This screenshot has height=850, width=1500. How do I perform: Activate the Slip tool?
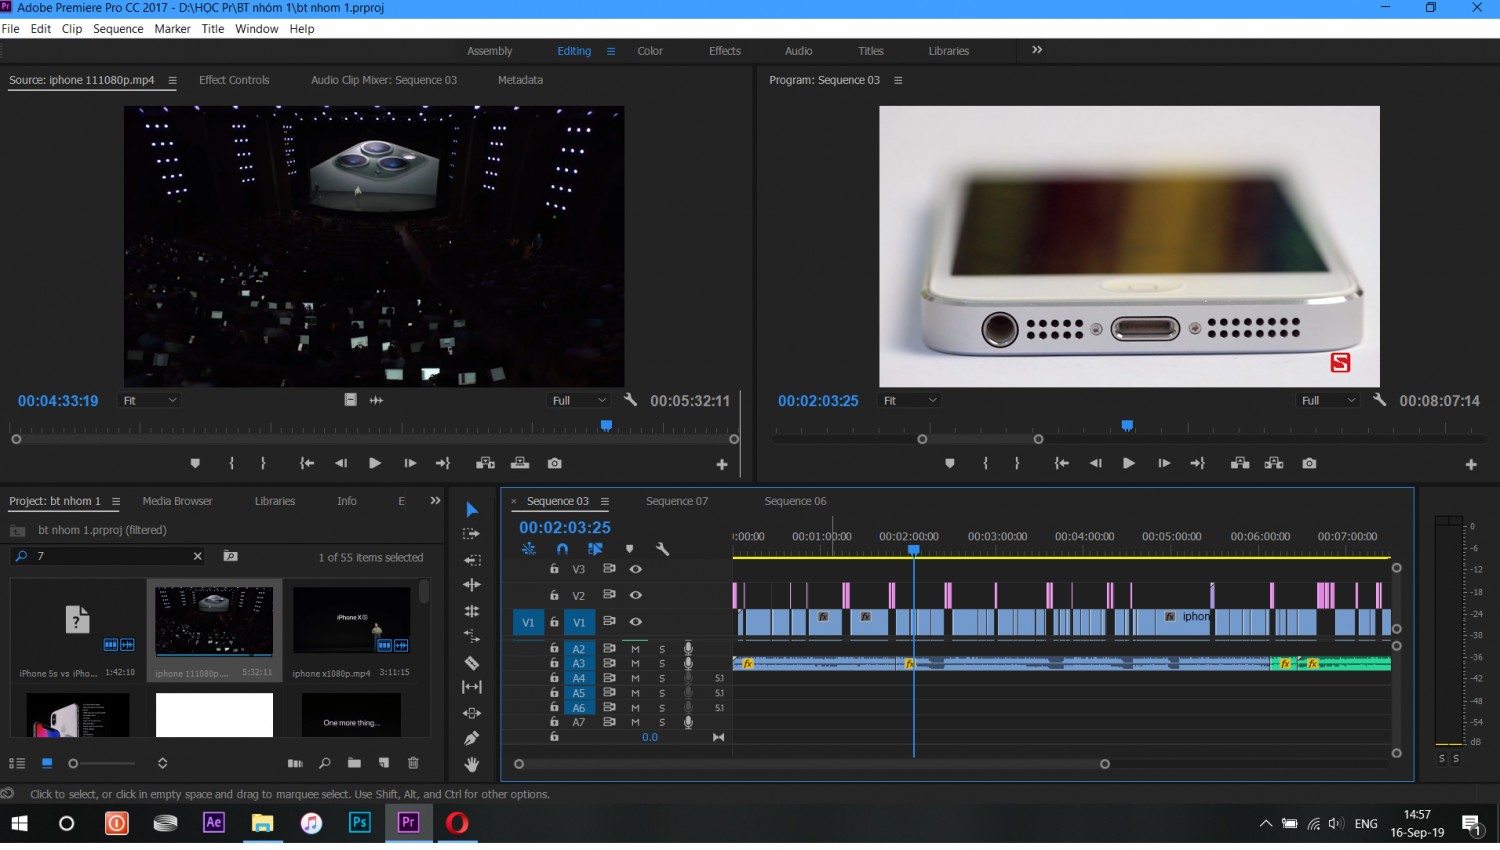click(x=472, y=687)
